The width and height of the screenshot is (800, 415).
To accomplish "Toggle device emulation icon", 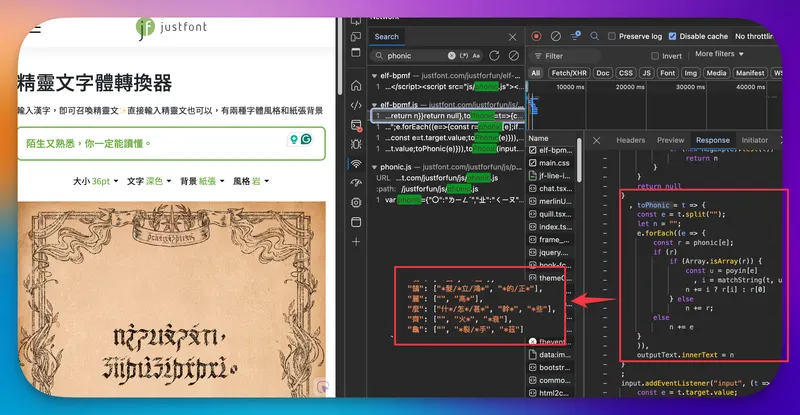I will [356, 36].
